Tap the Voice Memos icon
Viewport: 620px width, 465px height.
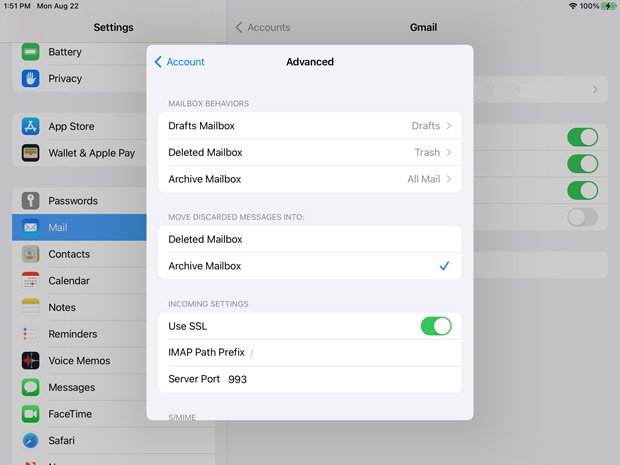(30, 361)
